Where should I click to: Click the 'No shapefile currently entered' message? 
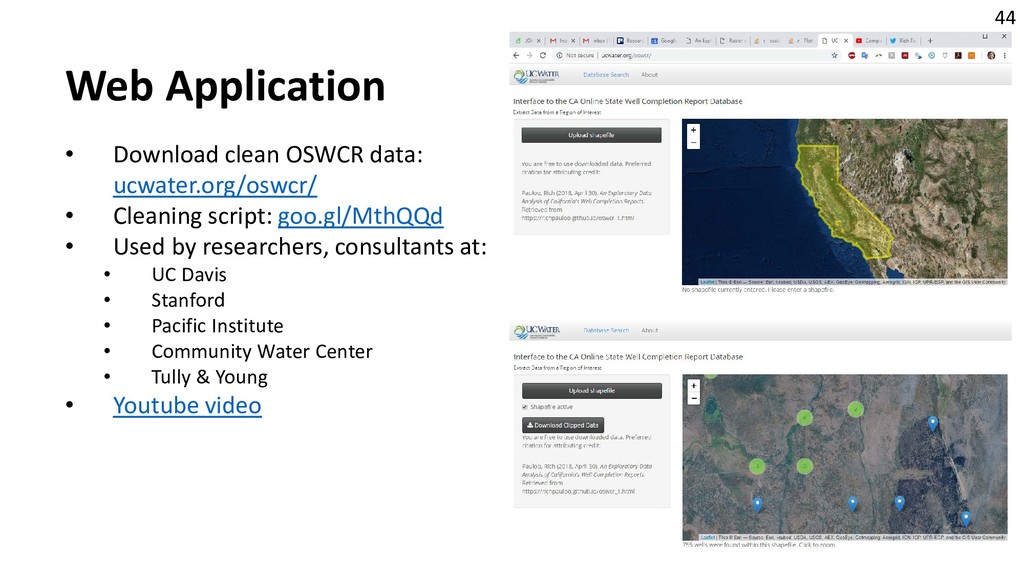click(758, 289)
